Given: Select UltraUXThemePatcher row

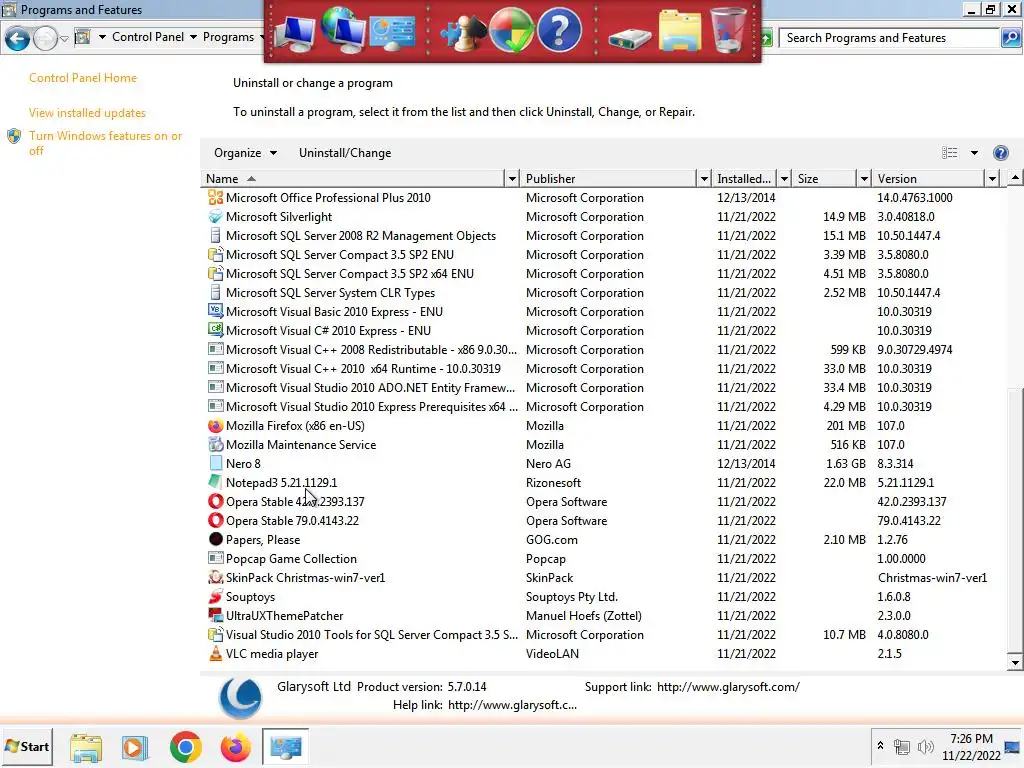Looking at the screenshot, I should [x=601, y=615].
